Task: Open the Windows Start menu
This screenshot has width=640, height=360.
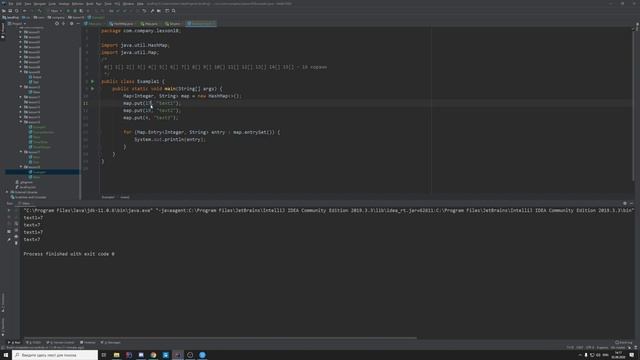Action: click(x=6, y=355)
